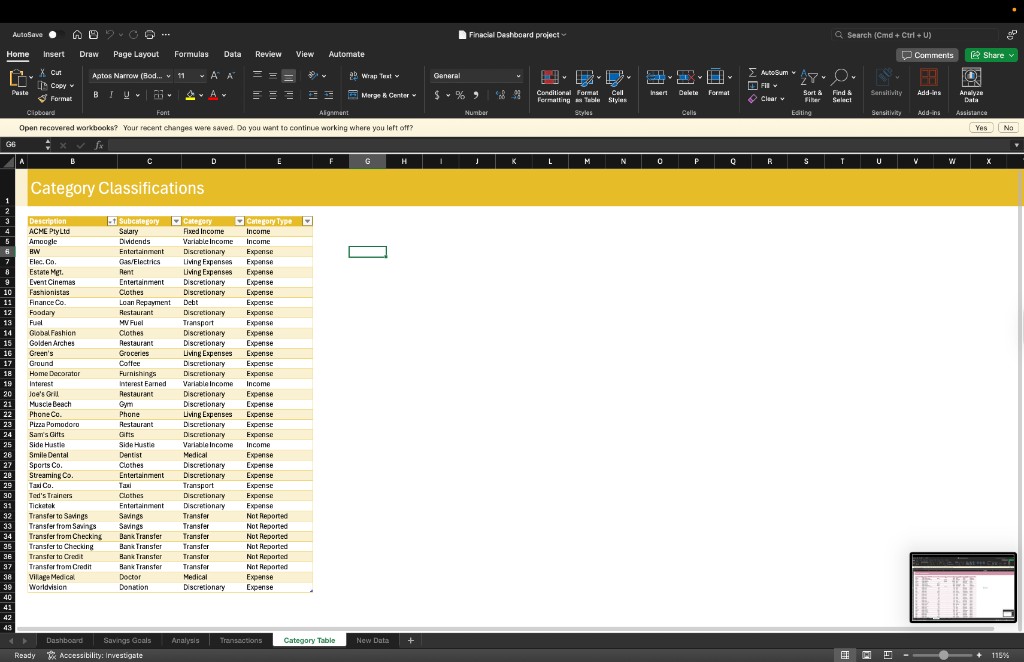
Task: Open the Subcategory column filter dropdown
Action: coord(176,221)
